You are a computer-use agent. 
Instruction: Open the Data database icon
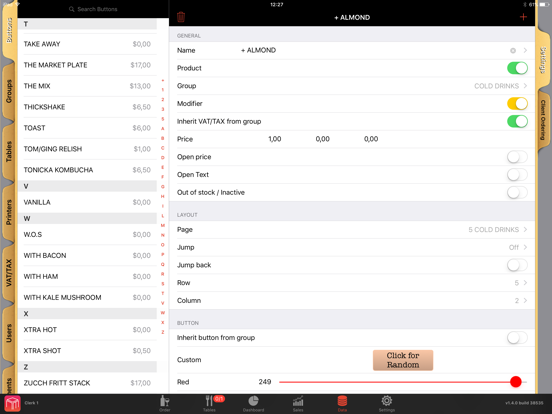342,403
